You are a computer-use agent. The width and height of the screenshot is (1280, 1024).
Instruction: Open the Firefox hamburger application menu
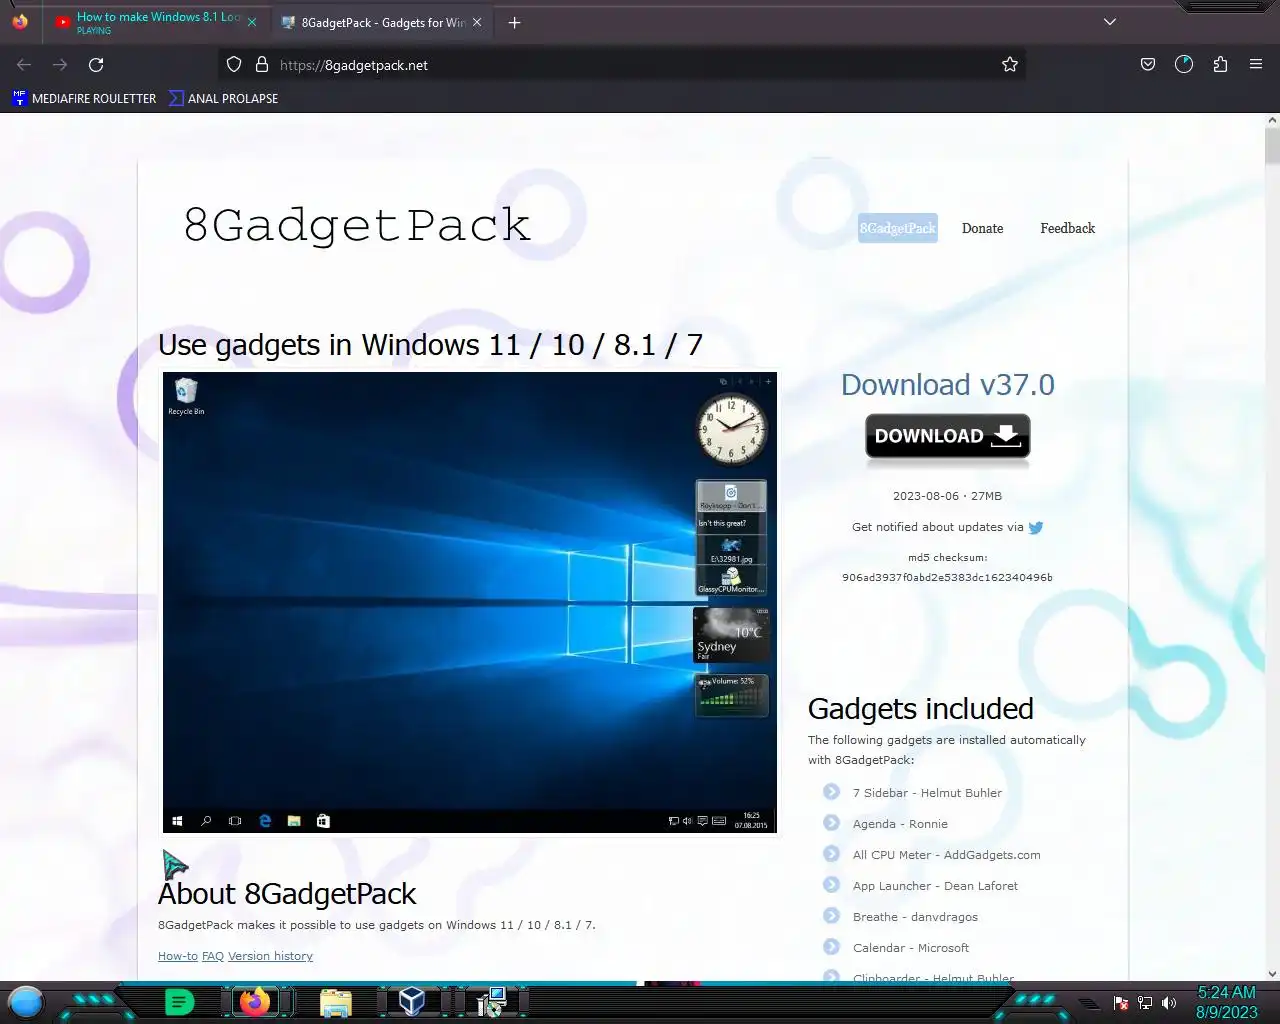click(1256, 65)
